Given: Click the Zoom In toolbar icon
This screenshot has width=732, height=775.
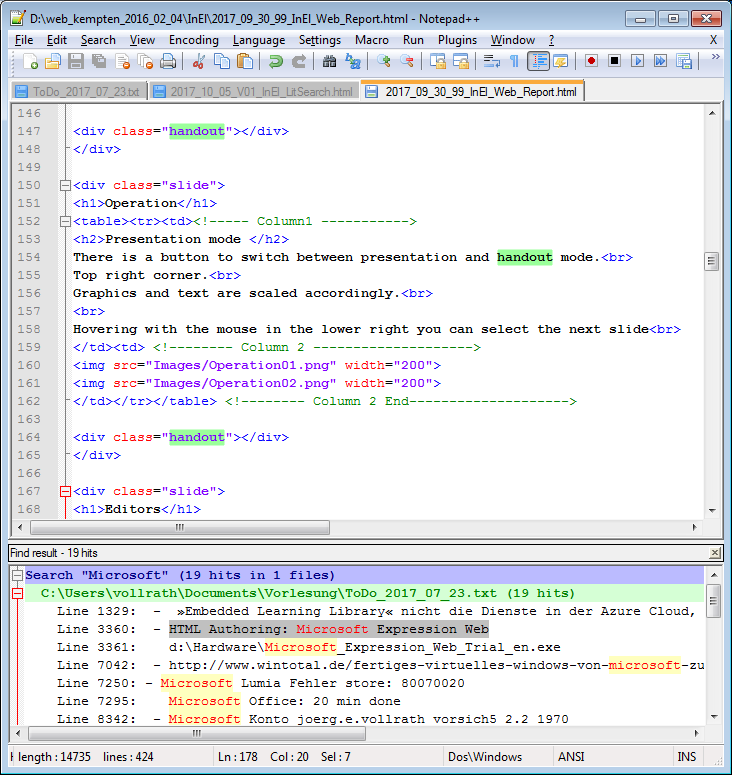Looking at the screenshot, I should (383, 62).
